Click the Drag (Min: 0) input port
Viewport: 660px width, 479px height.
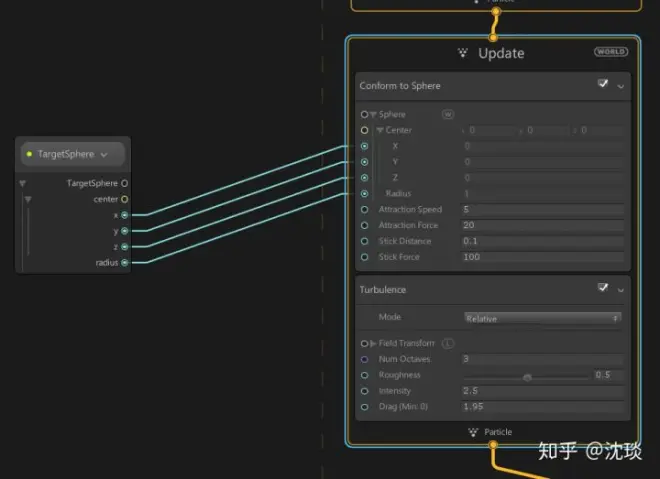coord(365,407)
